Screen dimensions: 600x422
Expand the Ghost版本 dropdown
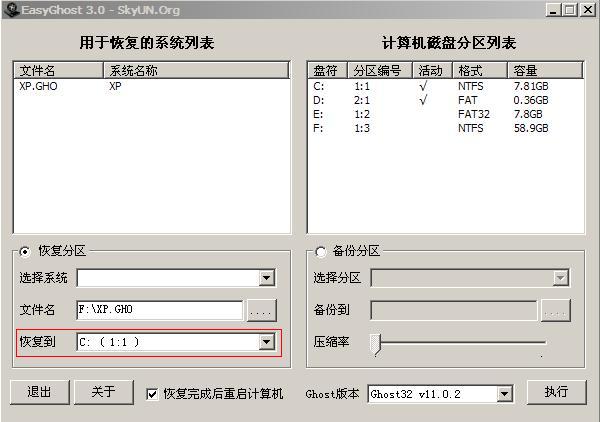click(505, 394)
